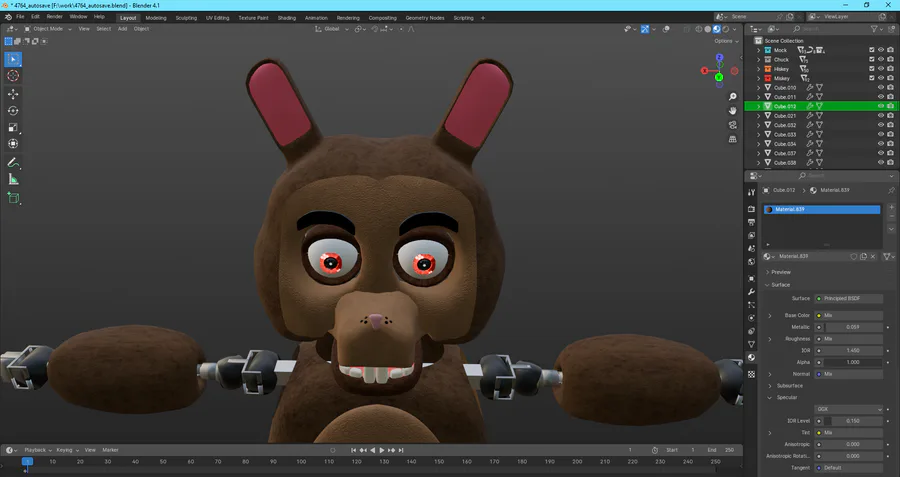900x477 pixels.
Task: Click the viewport zoom magnifier icon
Action: pyautogui.click(x=732, y=97)
